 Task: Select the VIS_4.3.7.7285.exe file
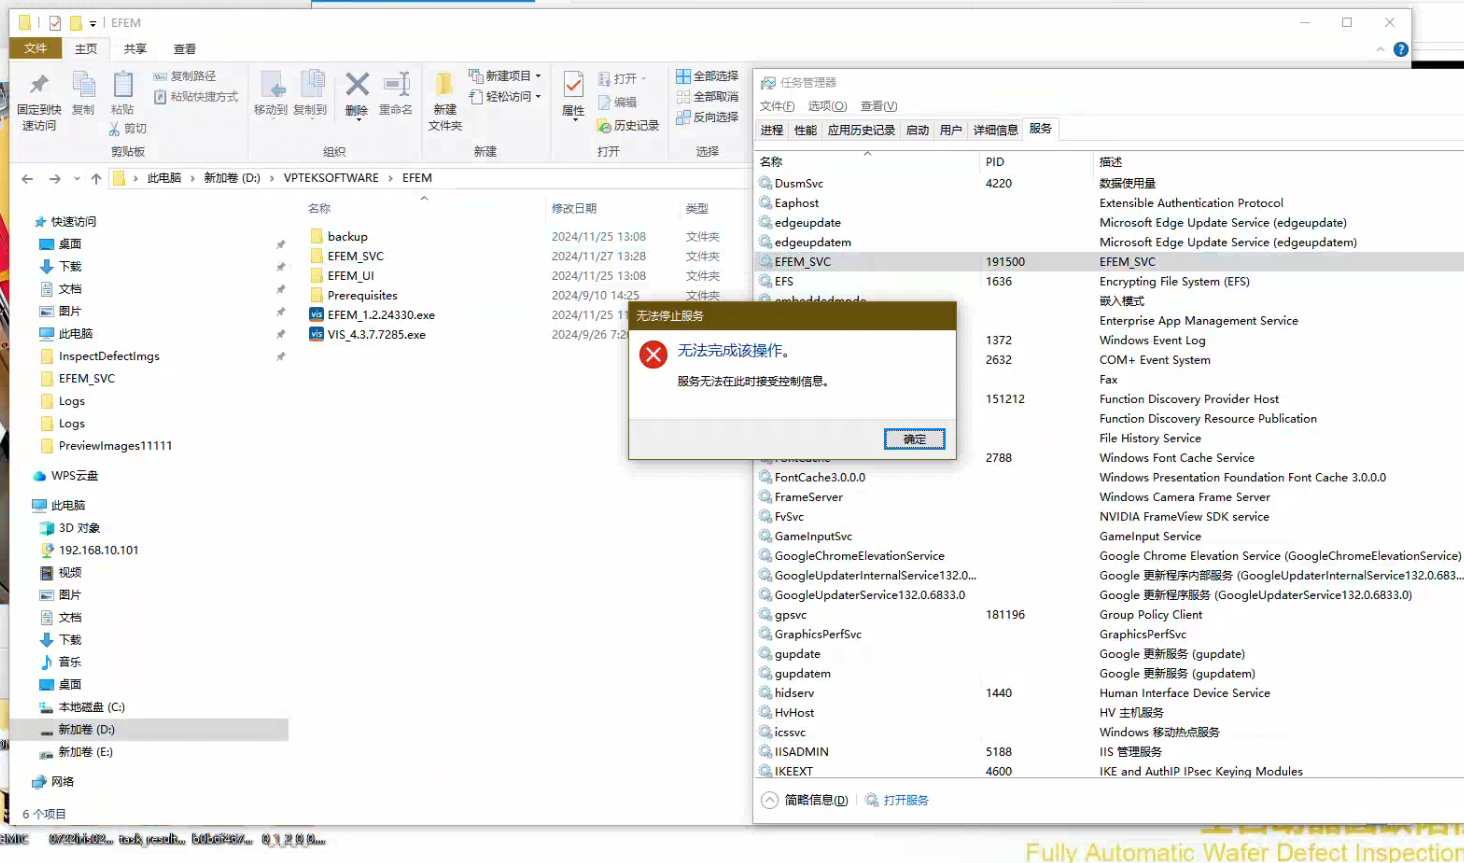pyautogui.click(x=376, y=335)
